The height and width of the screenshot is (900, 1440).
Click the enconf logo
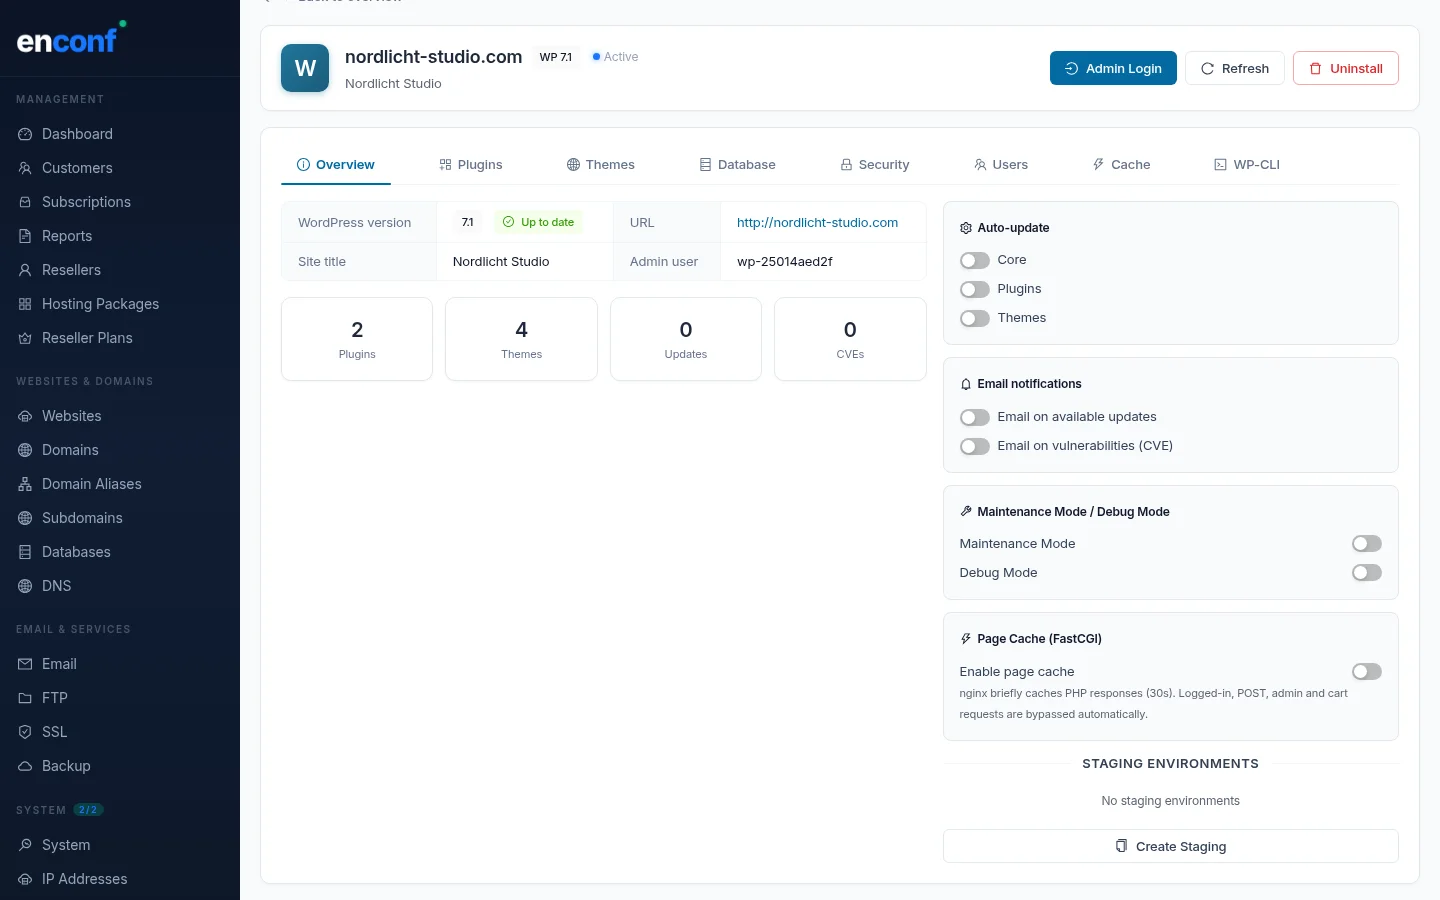click(71, 39)
